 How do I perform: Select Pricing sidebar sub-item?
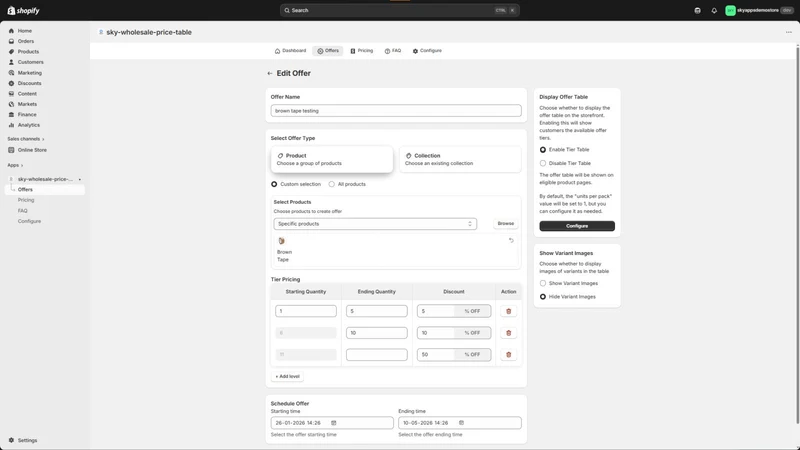26,200
